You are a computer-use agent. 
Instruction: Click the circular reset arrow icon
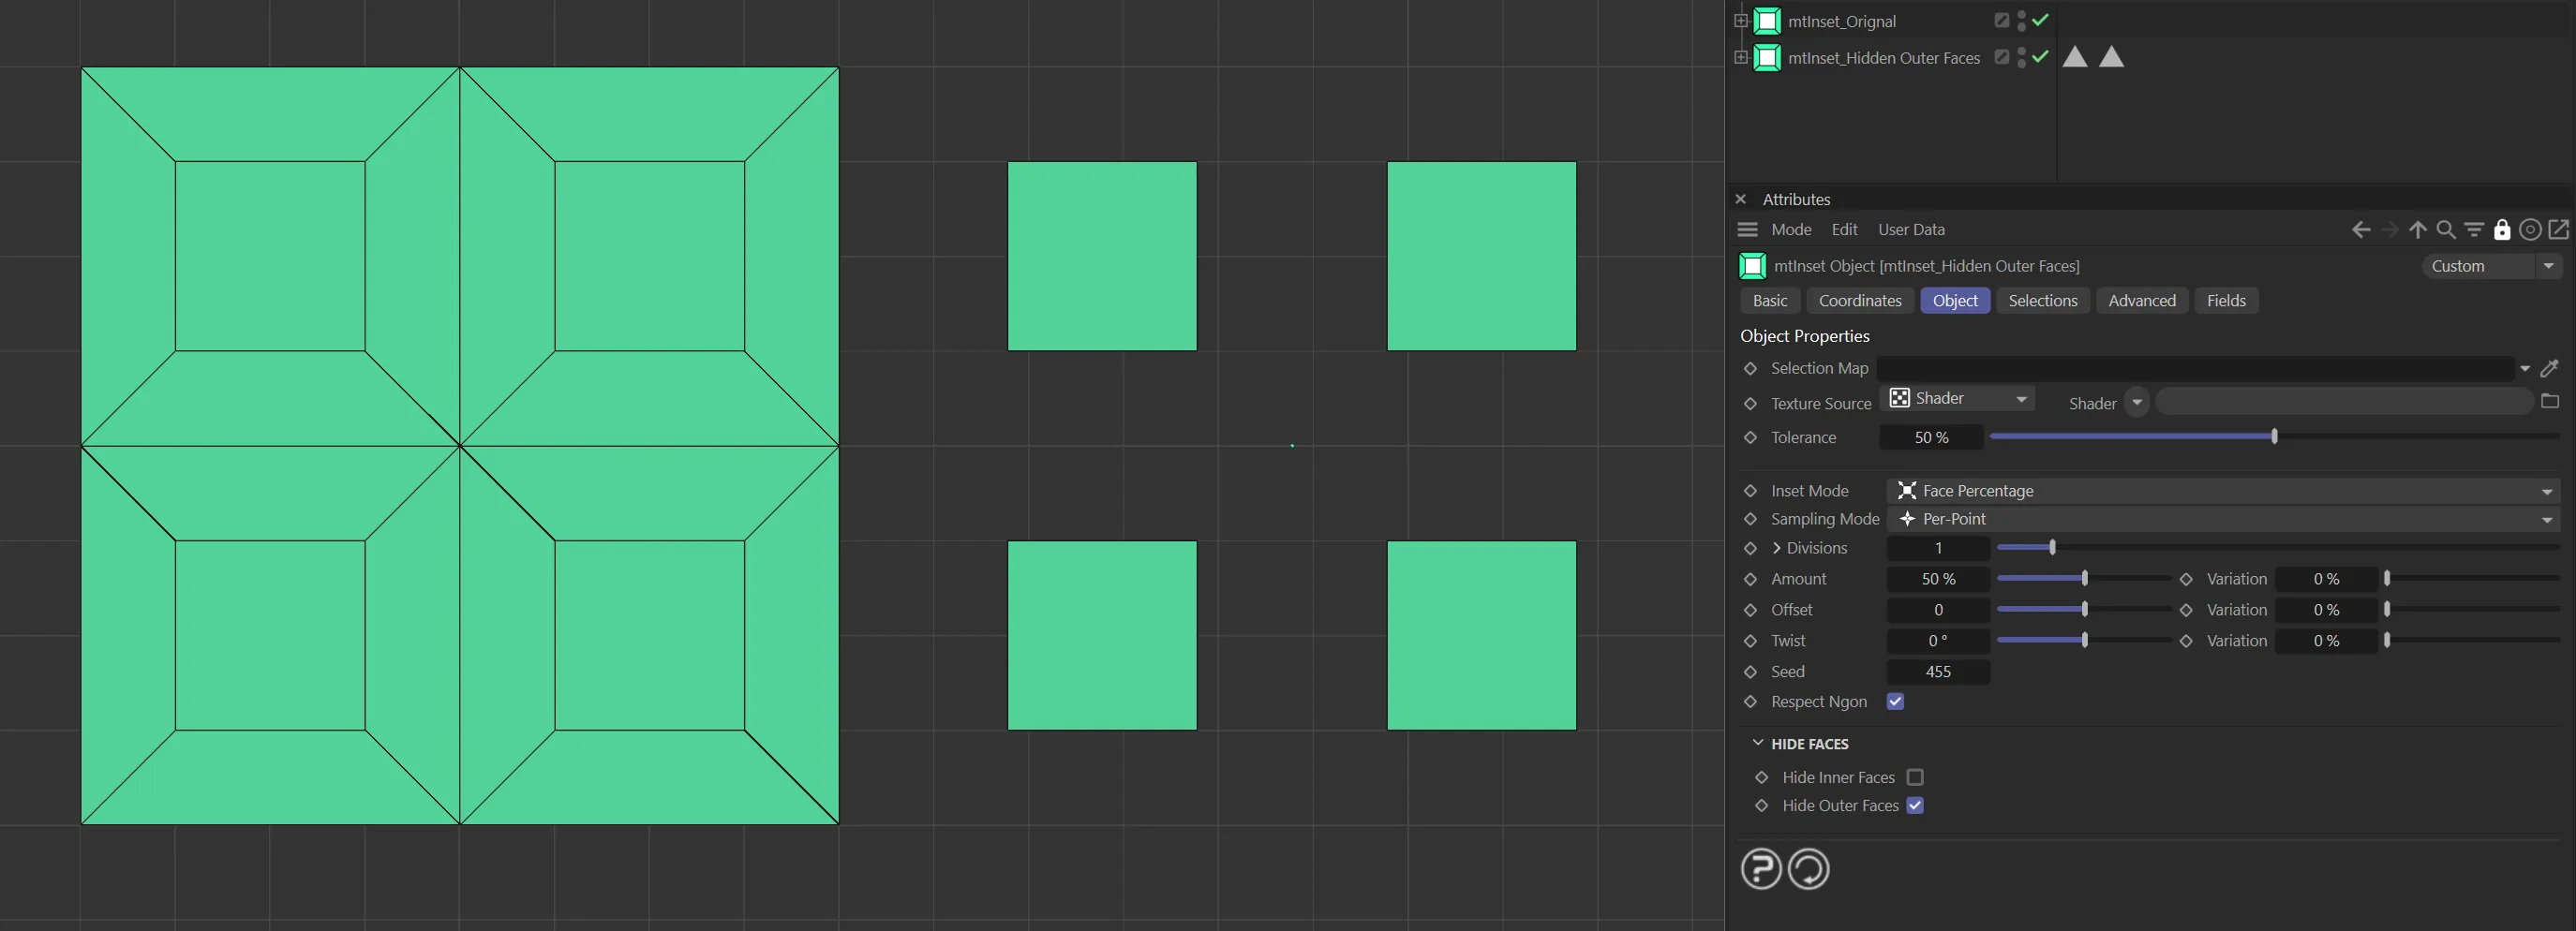(1808, 868)
